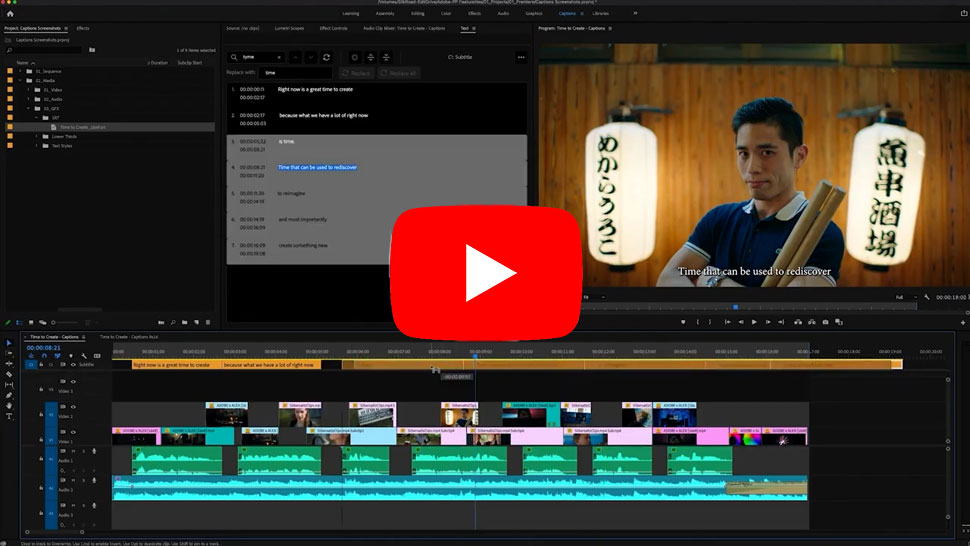The height and width of the screenshot is (546, 970).
Task: Click the wrench settings icon in Program monitor
Action: point(927,297)
